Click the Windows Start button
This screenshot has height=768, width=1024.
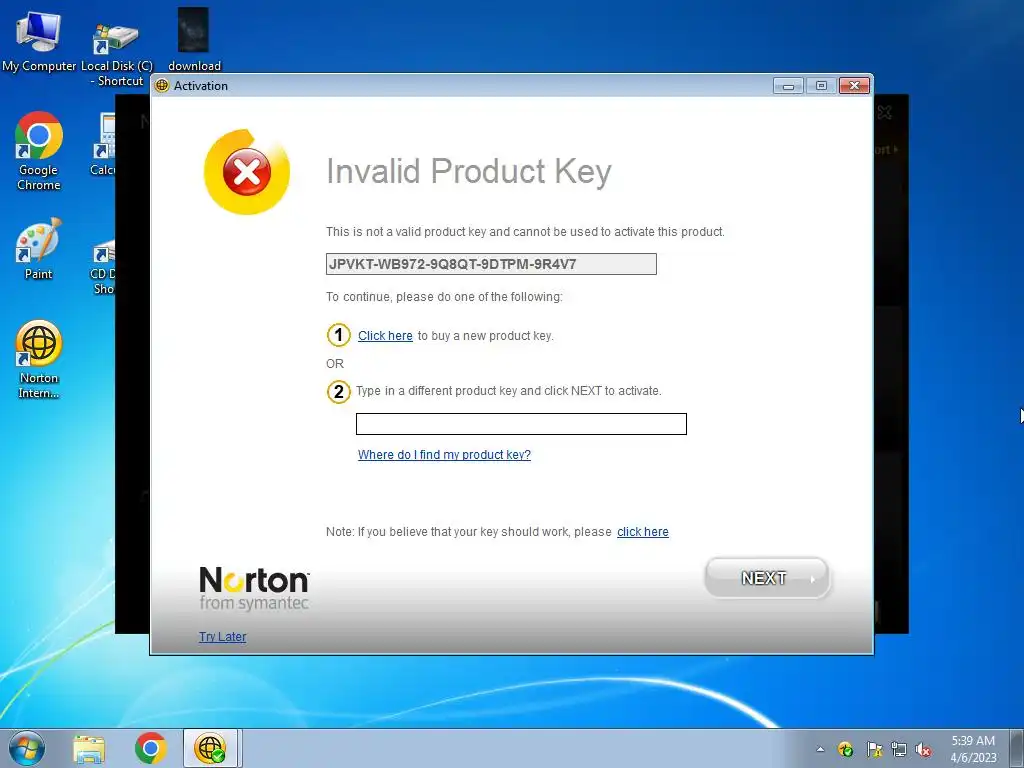click(x=27, y=748)
